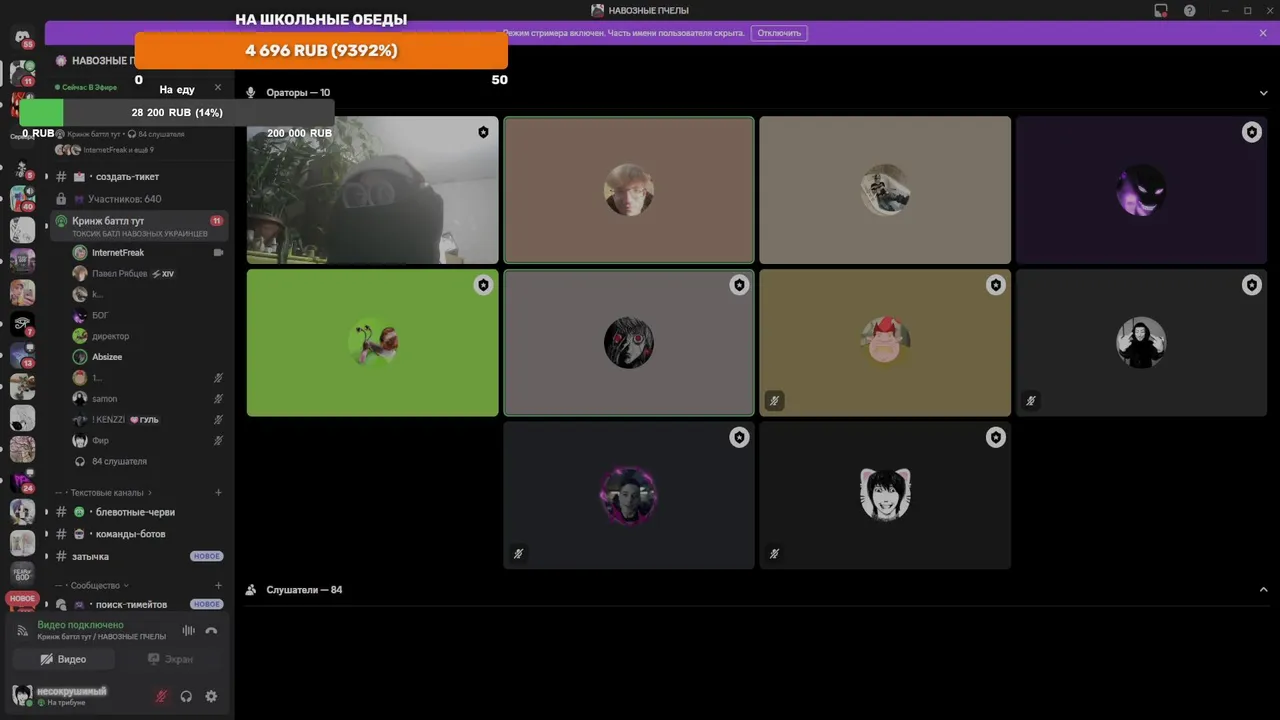Open the Кринж баттл тут stage channel
This screenshot has height=720, width=1280.
point(138,225)
